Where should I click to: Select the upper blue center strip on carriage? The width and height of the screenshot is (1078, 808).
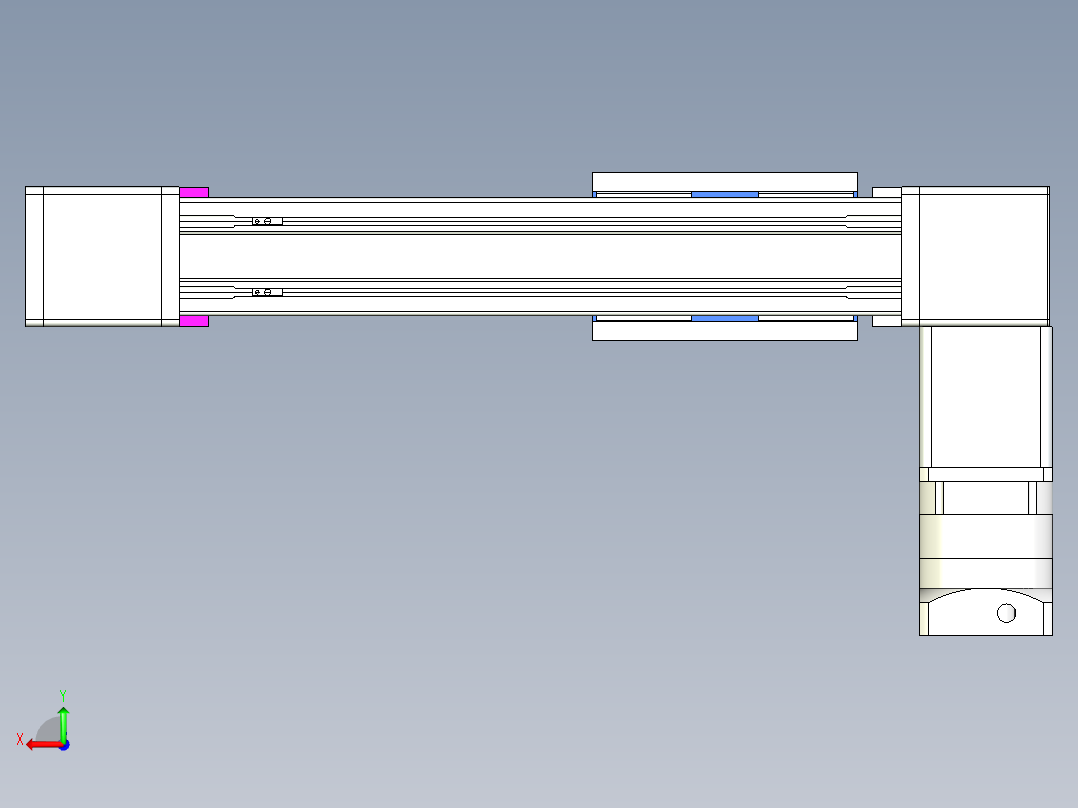725,195
